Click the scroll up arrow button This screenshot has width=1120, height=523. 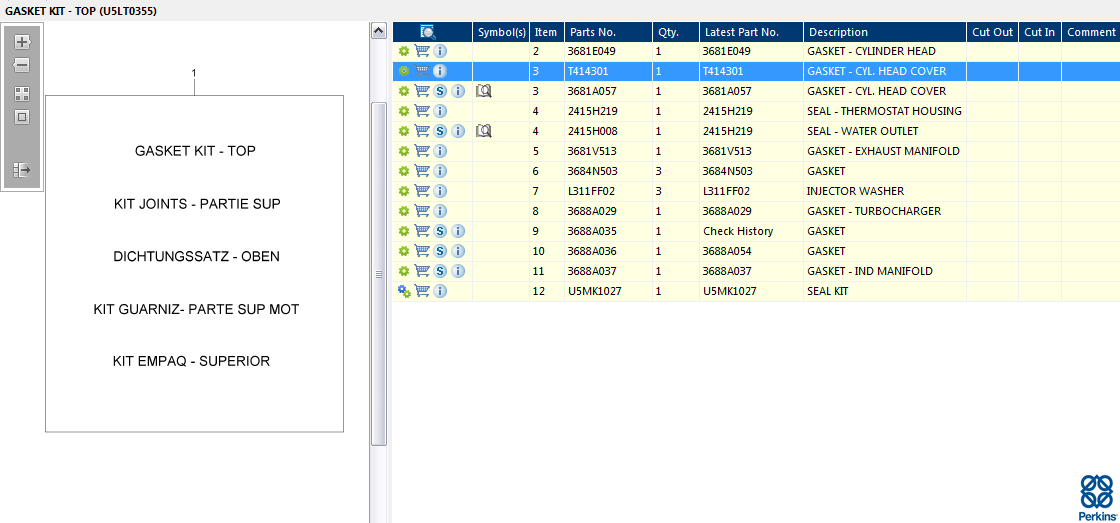coord(379,31)
